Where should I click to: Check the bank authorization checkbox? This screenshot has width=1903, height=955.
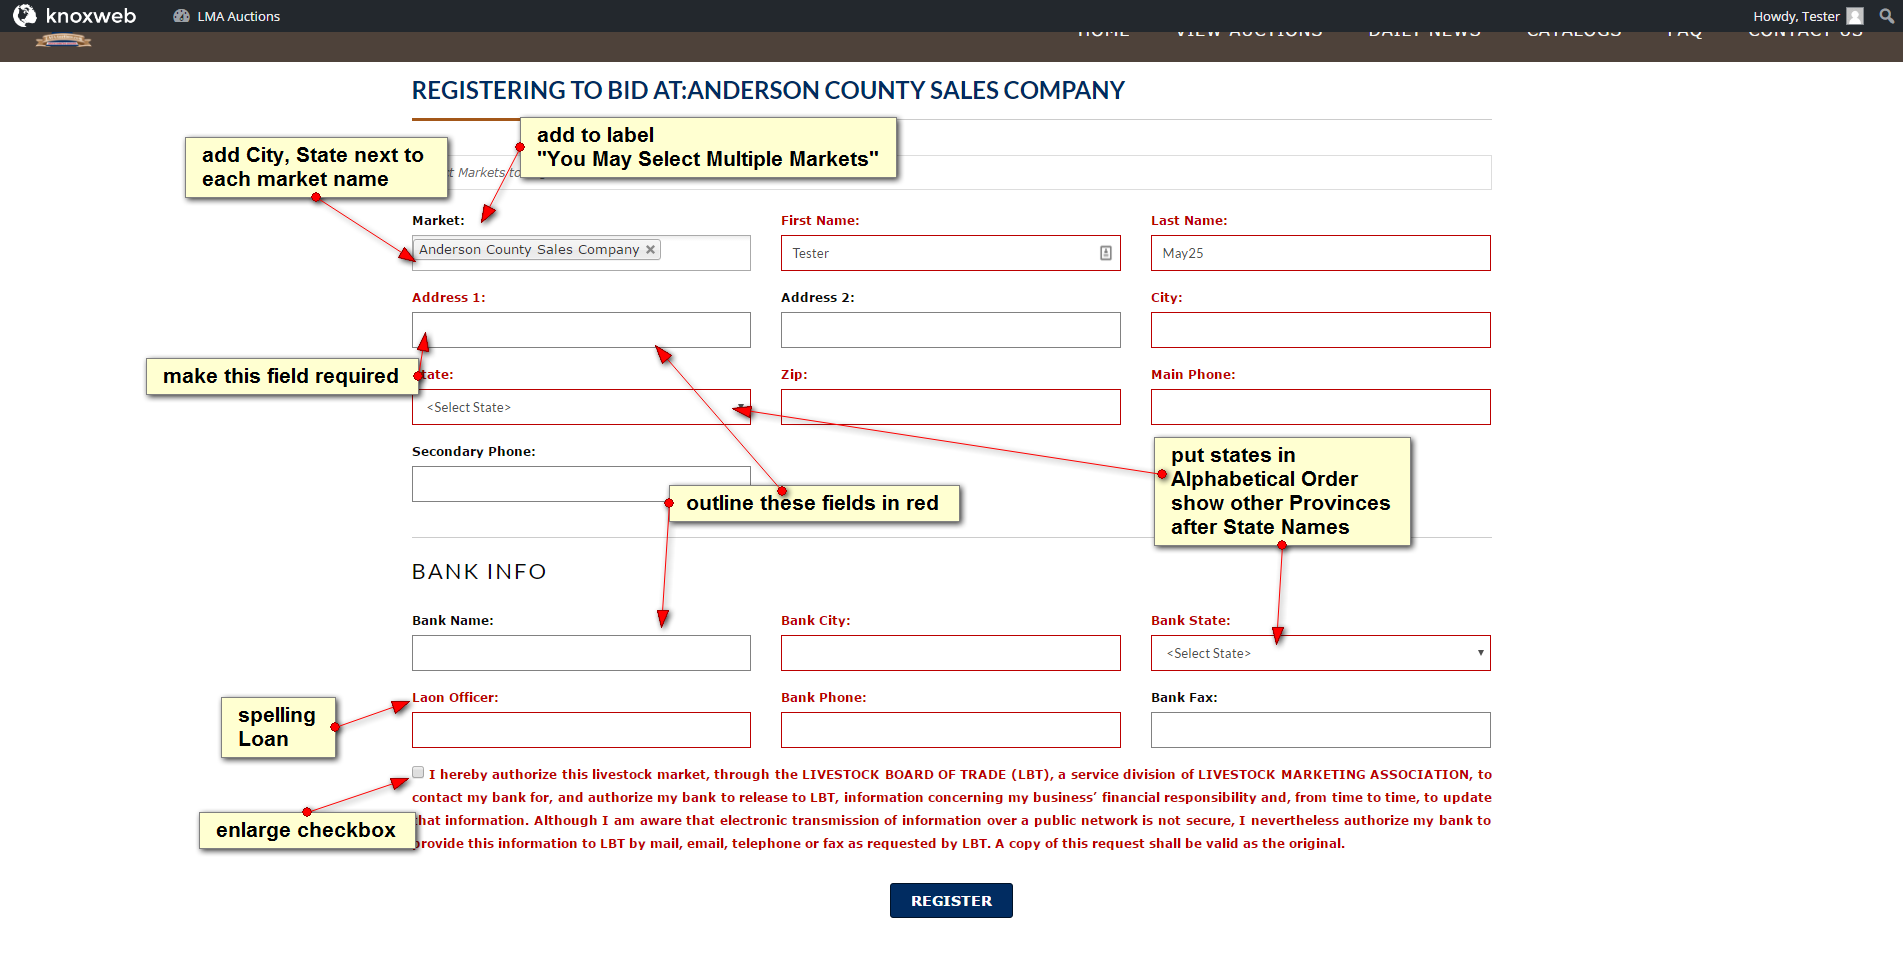click(418, 772)
